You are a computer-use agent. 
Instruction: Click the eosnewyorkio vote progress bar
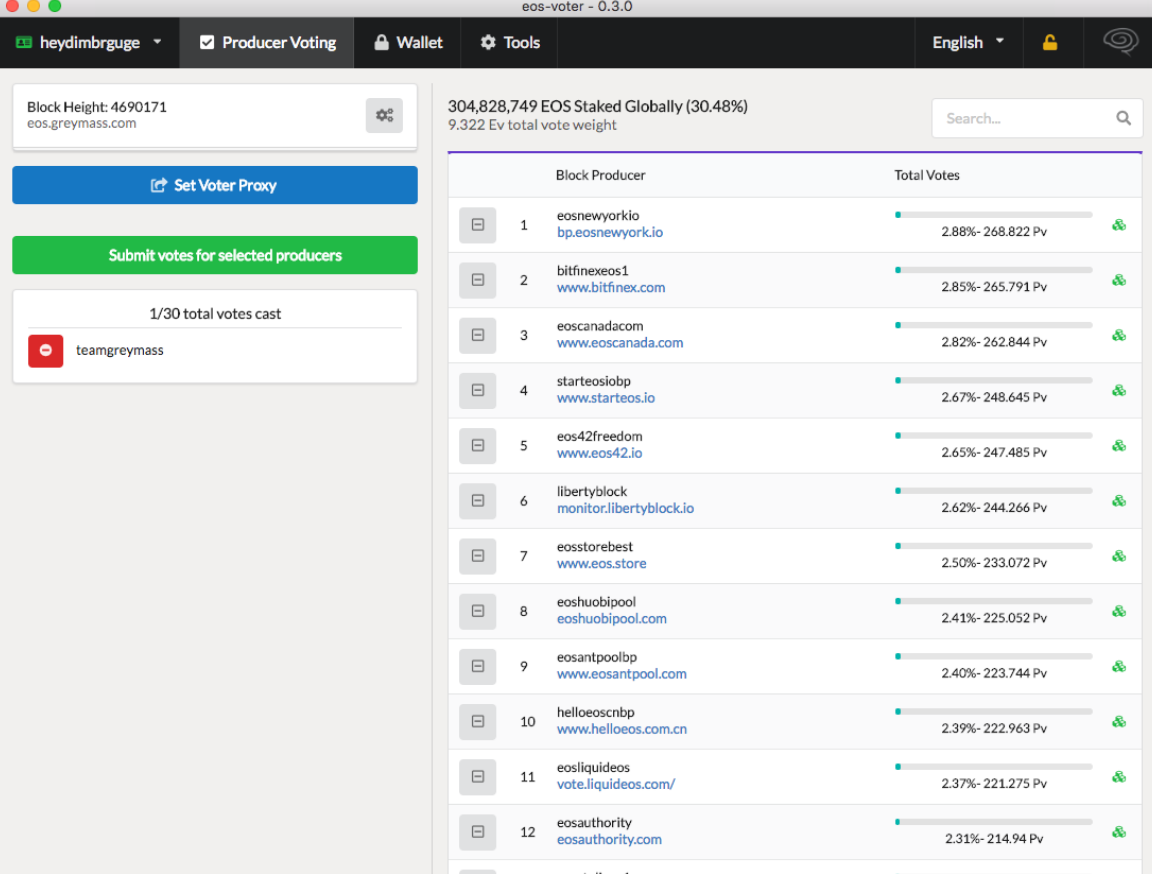coord(993,215)
